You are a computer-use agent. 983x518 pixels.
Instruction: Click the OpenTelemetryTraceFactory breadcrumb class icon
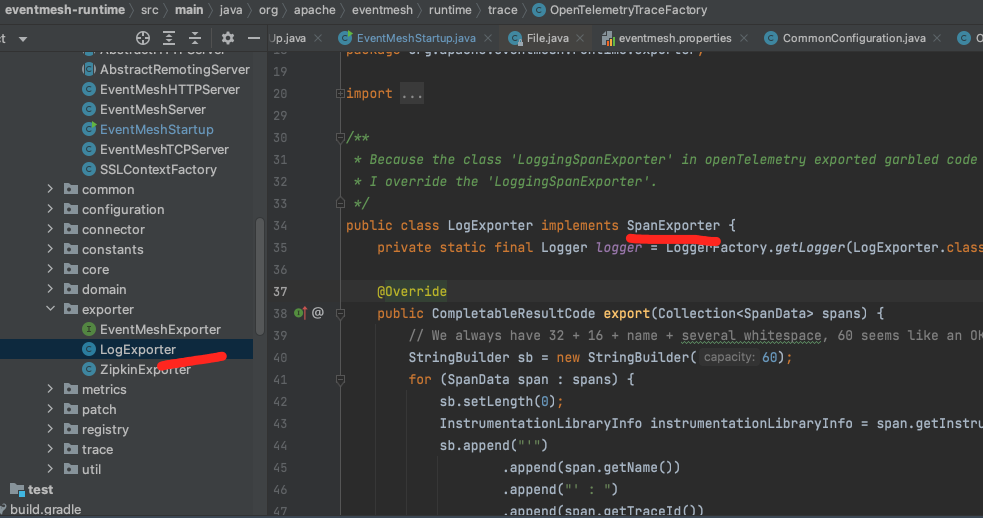tap(539, 10)
